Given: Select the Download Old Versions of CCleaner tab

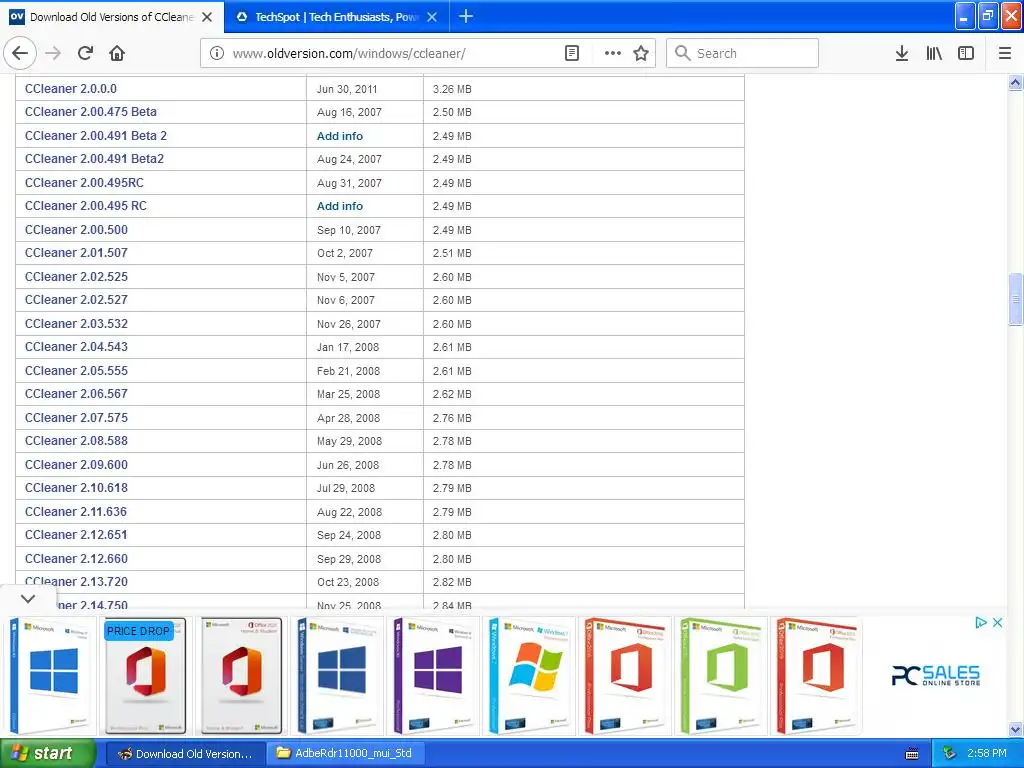Looking at the screenshot, I should [112, 17].
